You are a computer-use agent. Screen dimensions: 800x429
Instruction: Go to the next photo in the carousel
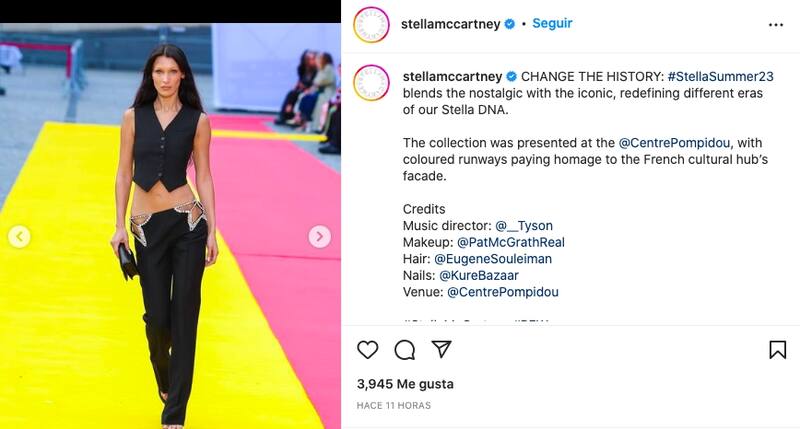coord(319,237)
